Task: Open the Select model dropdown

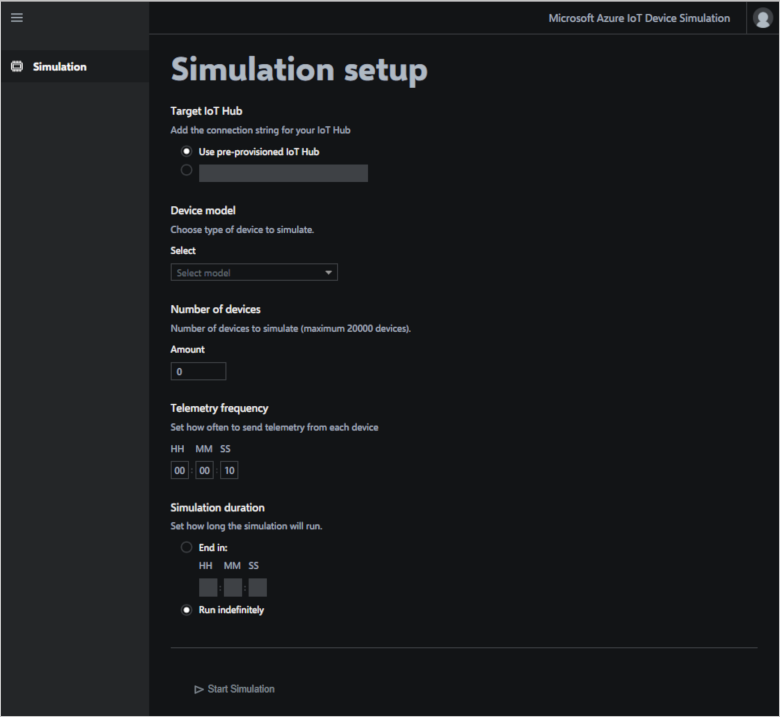Action: 254,273
